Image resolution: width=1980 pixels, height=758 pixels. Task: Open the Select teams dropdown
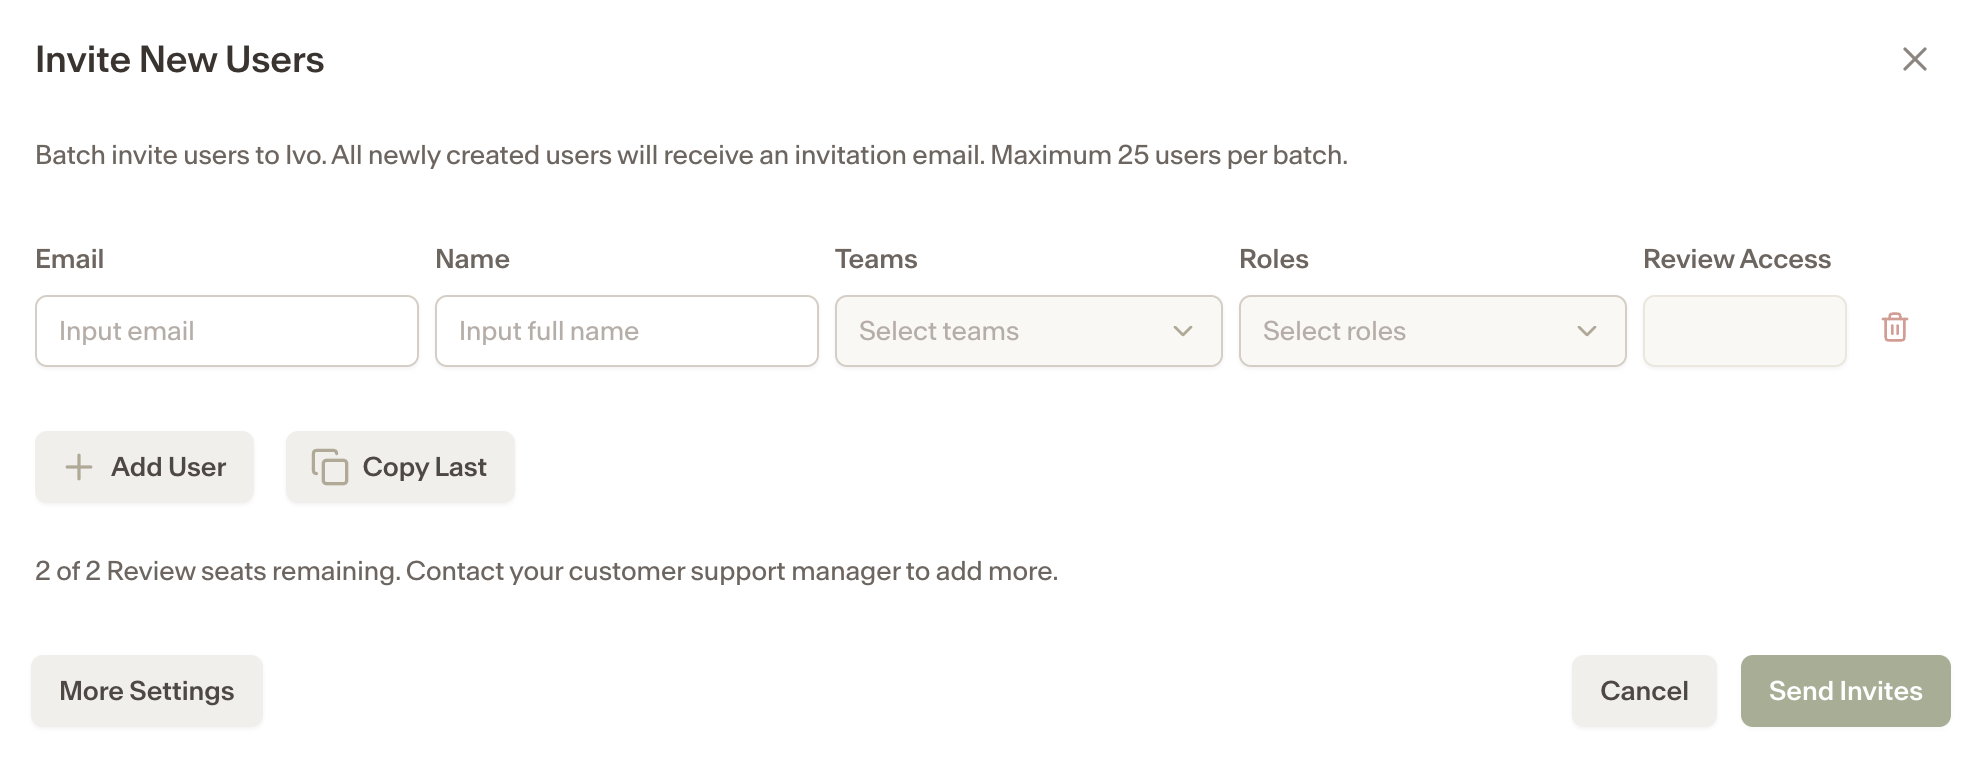tap(1028, 331)
